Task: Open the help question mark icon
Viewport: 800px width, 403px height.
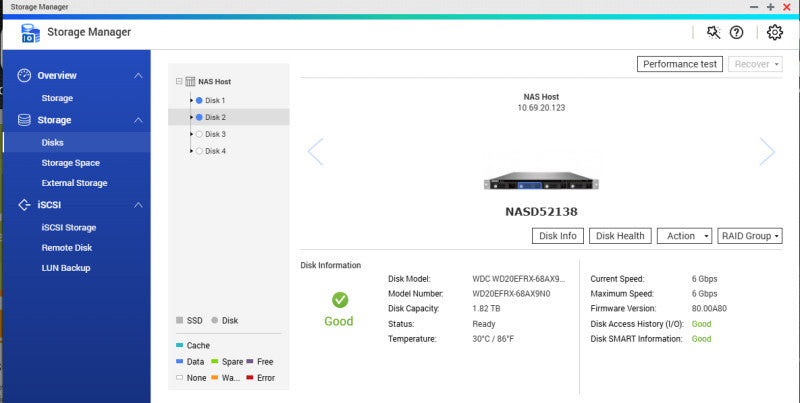Action: click(736, 33)
